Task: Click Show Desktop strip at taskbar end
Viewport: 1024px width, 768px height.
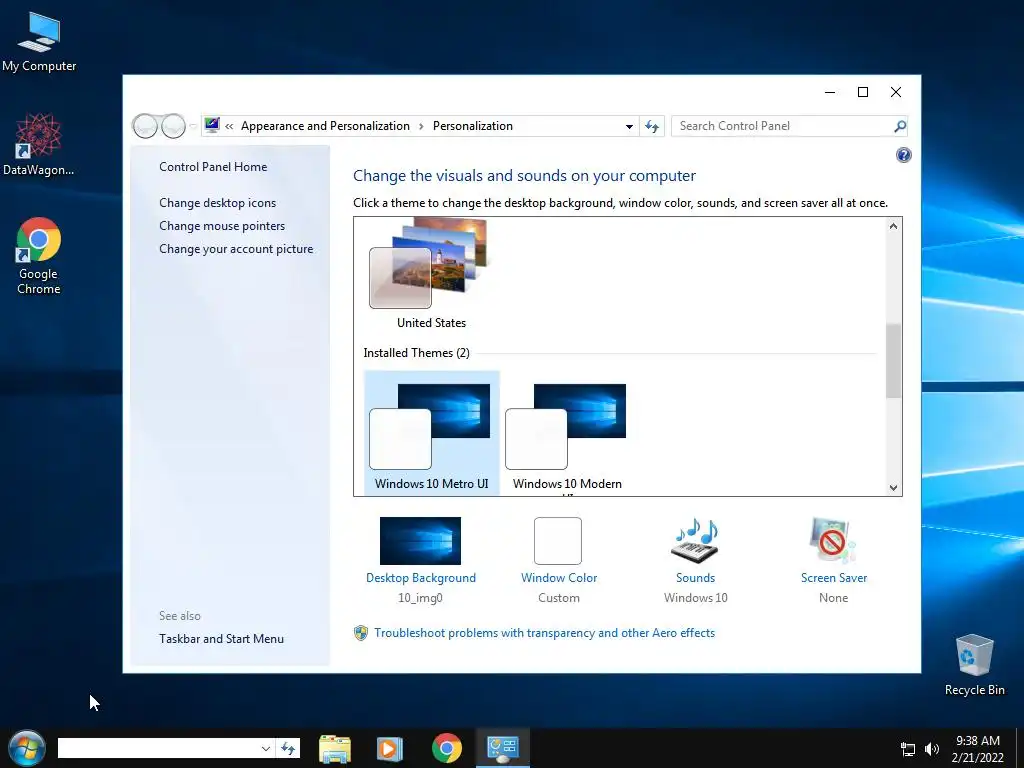Action: pos(1019,748)
